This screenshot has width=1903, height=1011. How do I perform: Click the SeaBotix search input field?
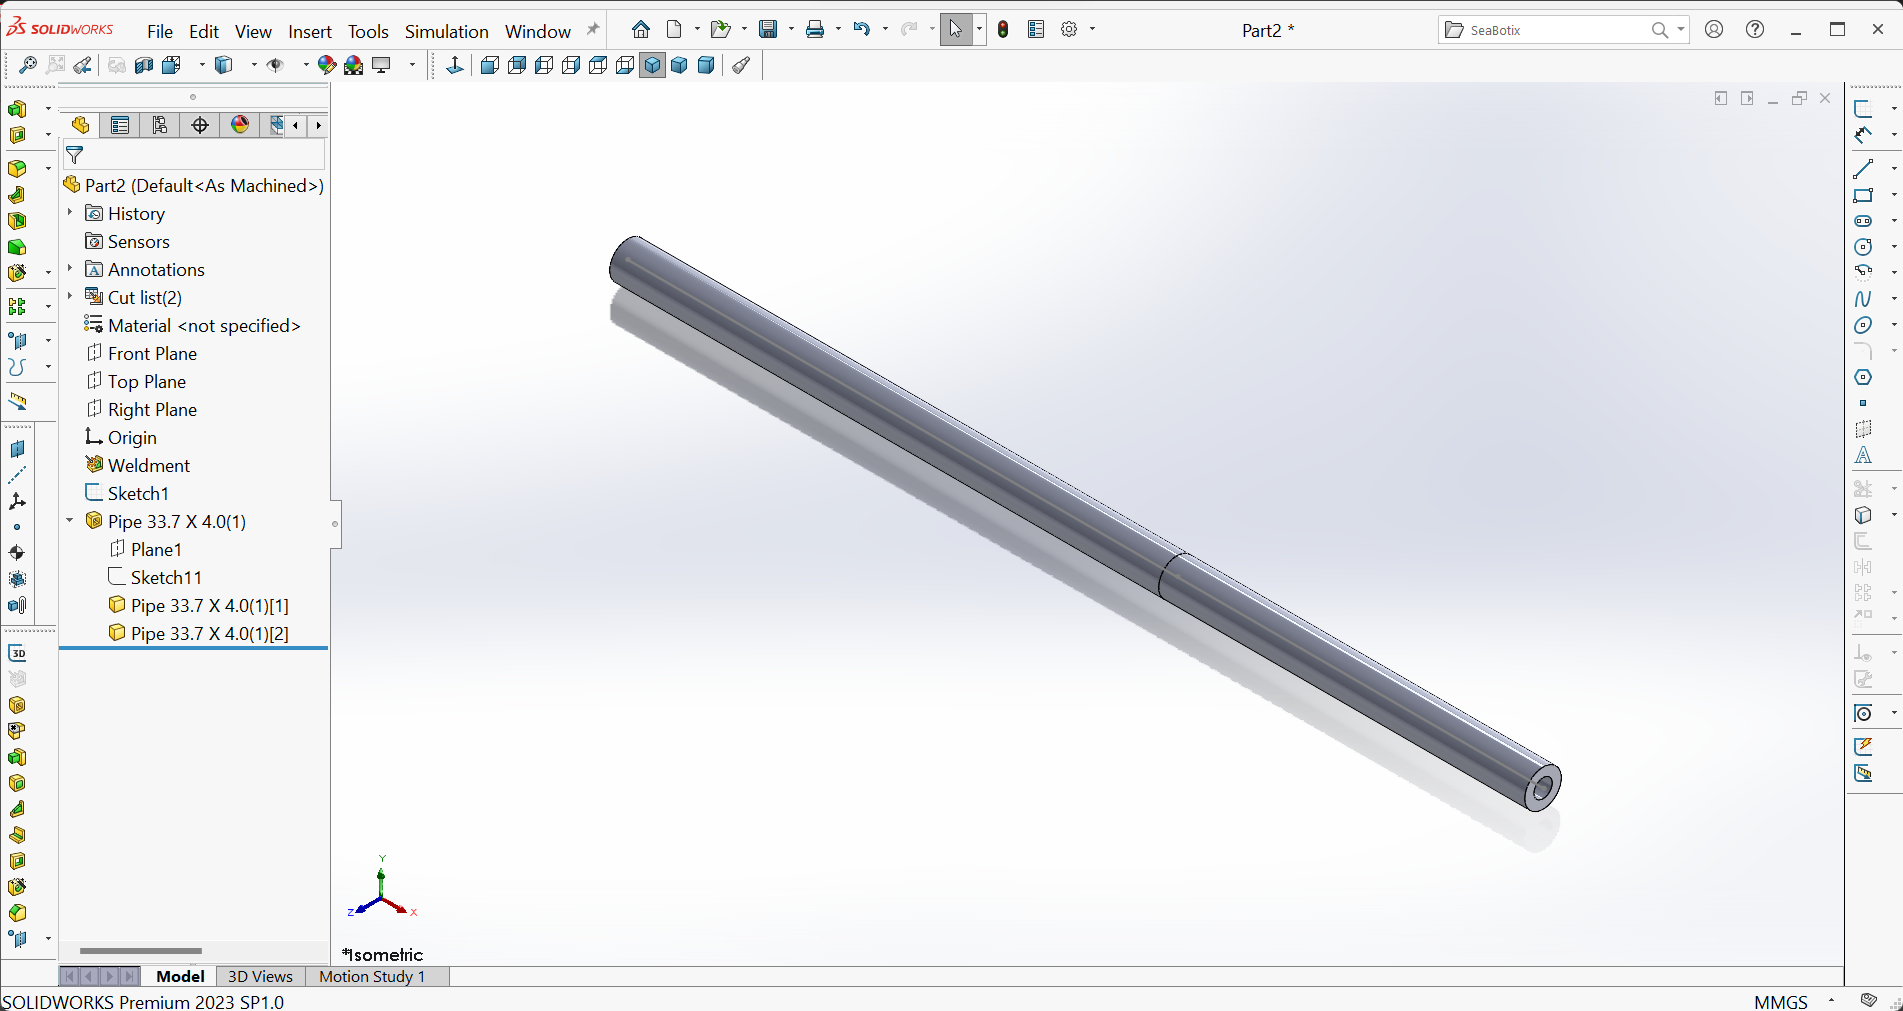tap(1555, 30)
